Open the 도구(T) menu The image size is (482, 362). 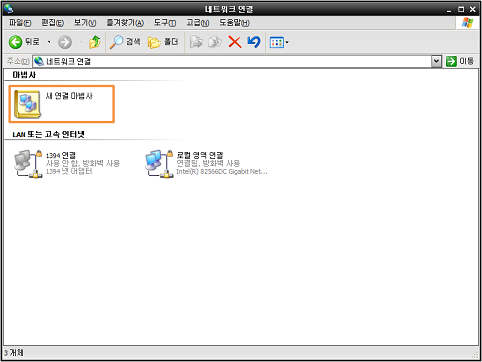[165, 23]
